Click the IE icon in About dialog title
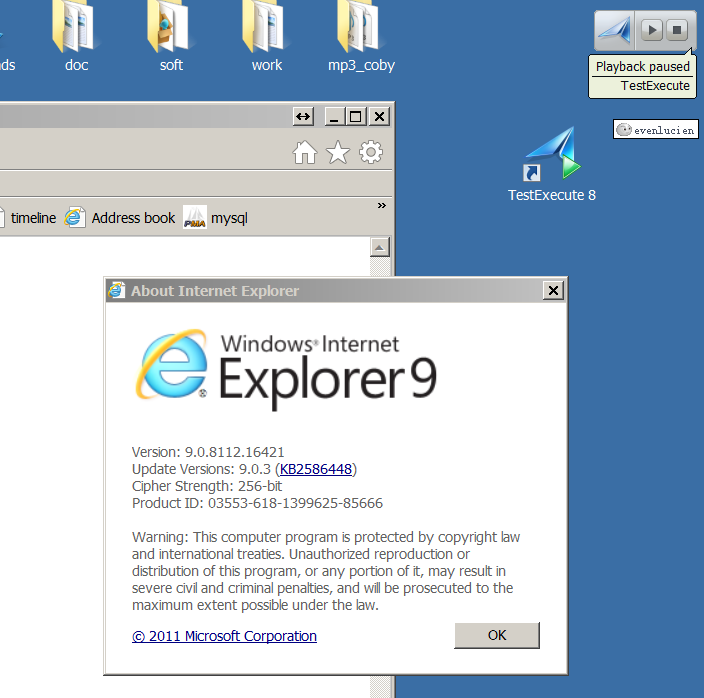 [x=116, y=290]
